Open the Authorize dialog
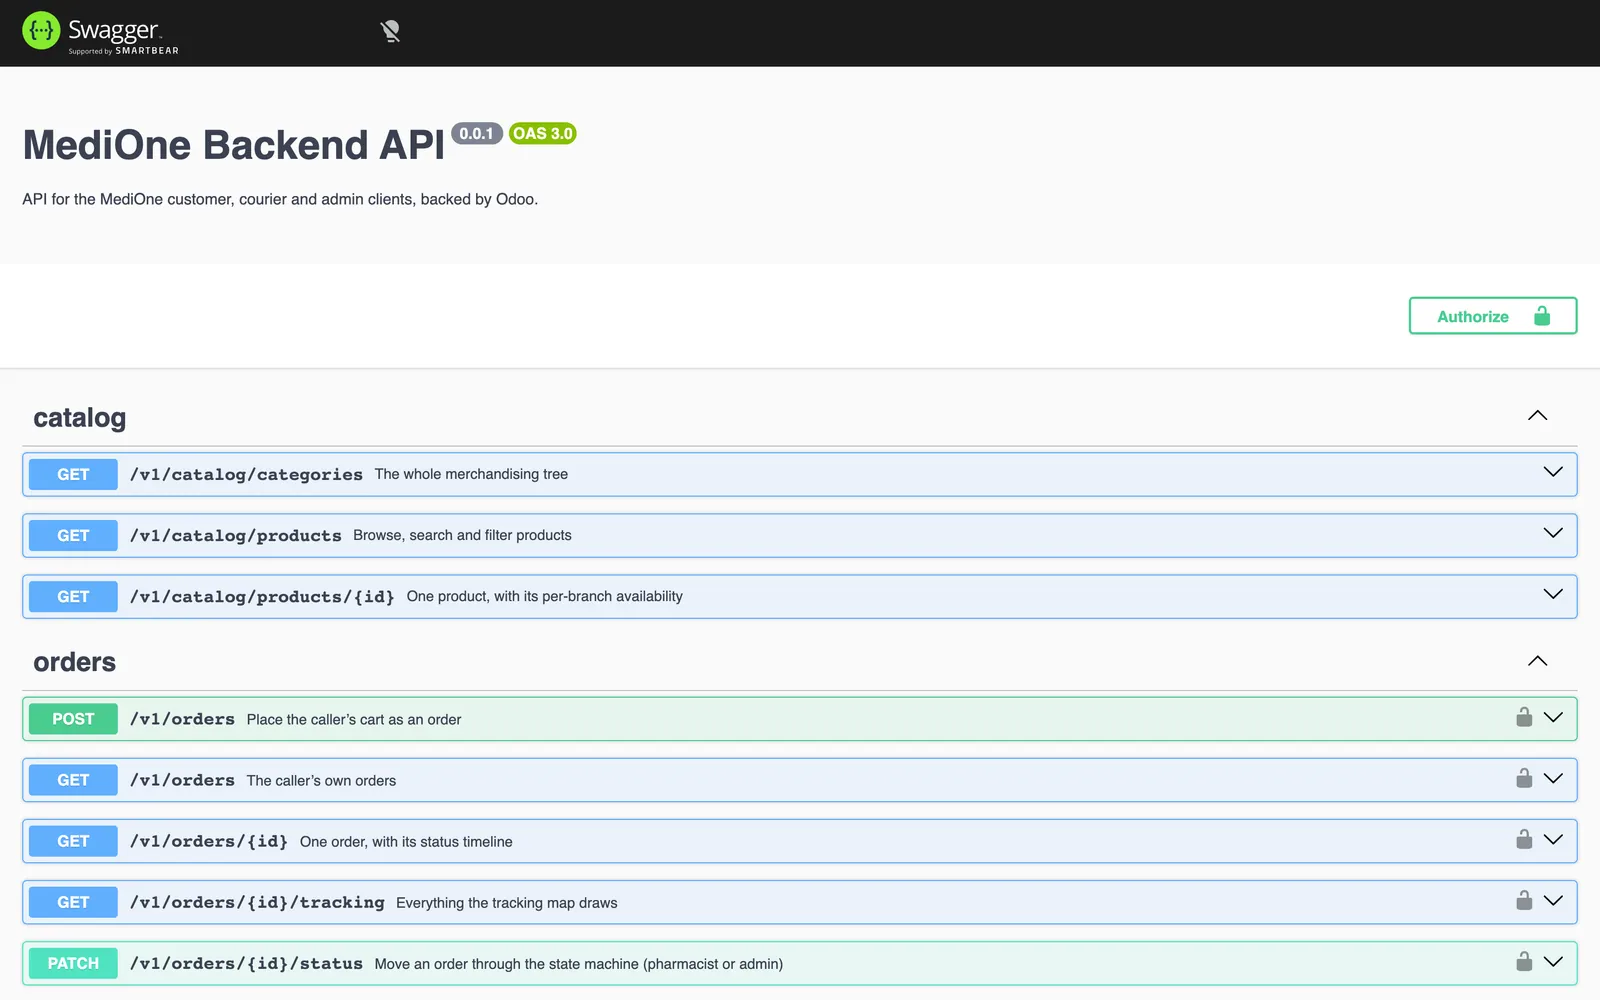 1492,316
